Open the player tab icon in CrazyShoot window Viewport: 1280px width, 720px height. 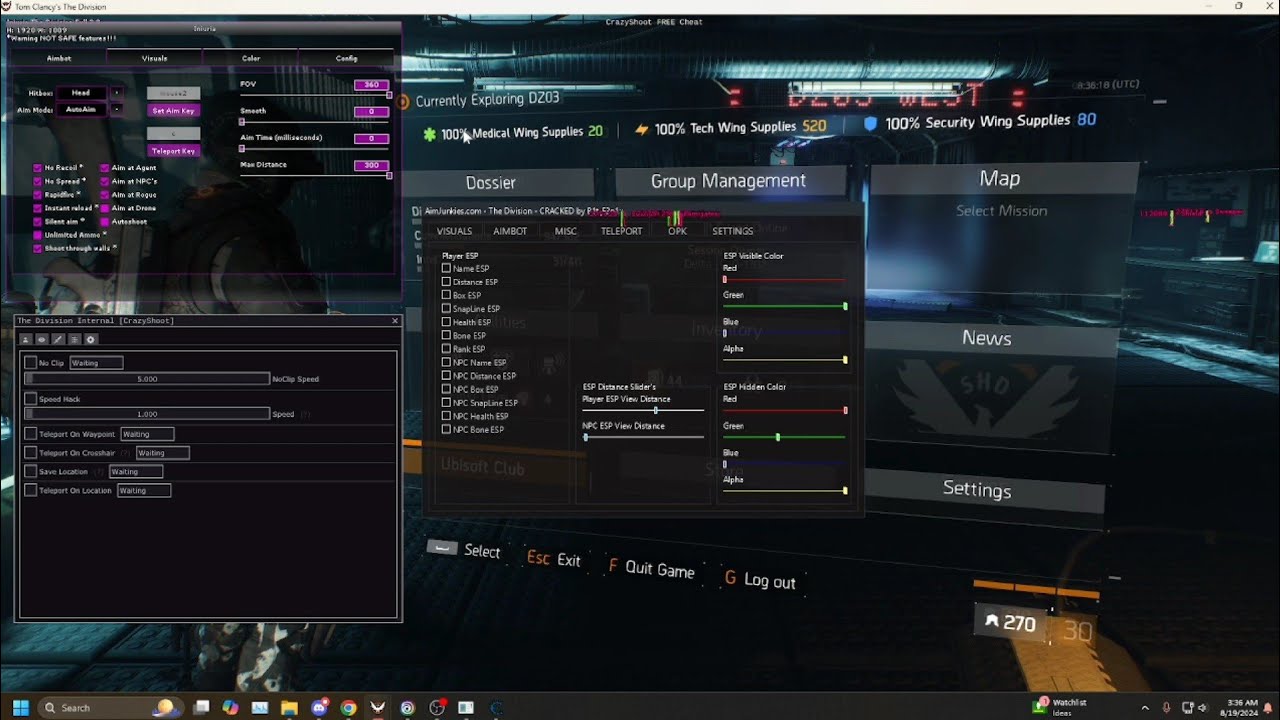point(26,340)
